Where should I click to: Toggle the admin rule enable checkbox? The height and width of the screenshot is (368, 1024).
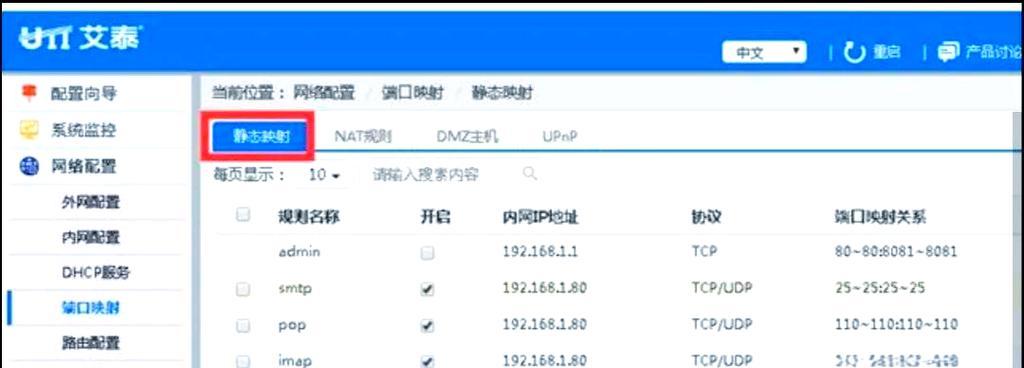(x=427, y=253)
